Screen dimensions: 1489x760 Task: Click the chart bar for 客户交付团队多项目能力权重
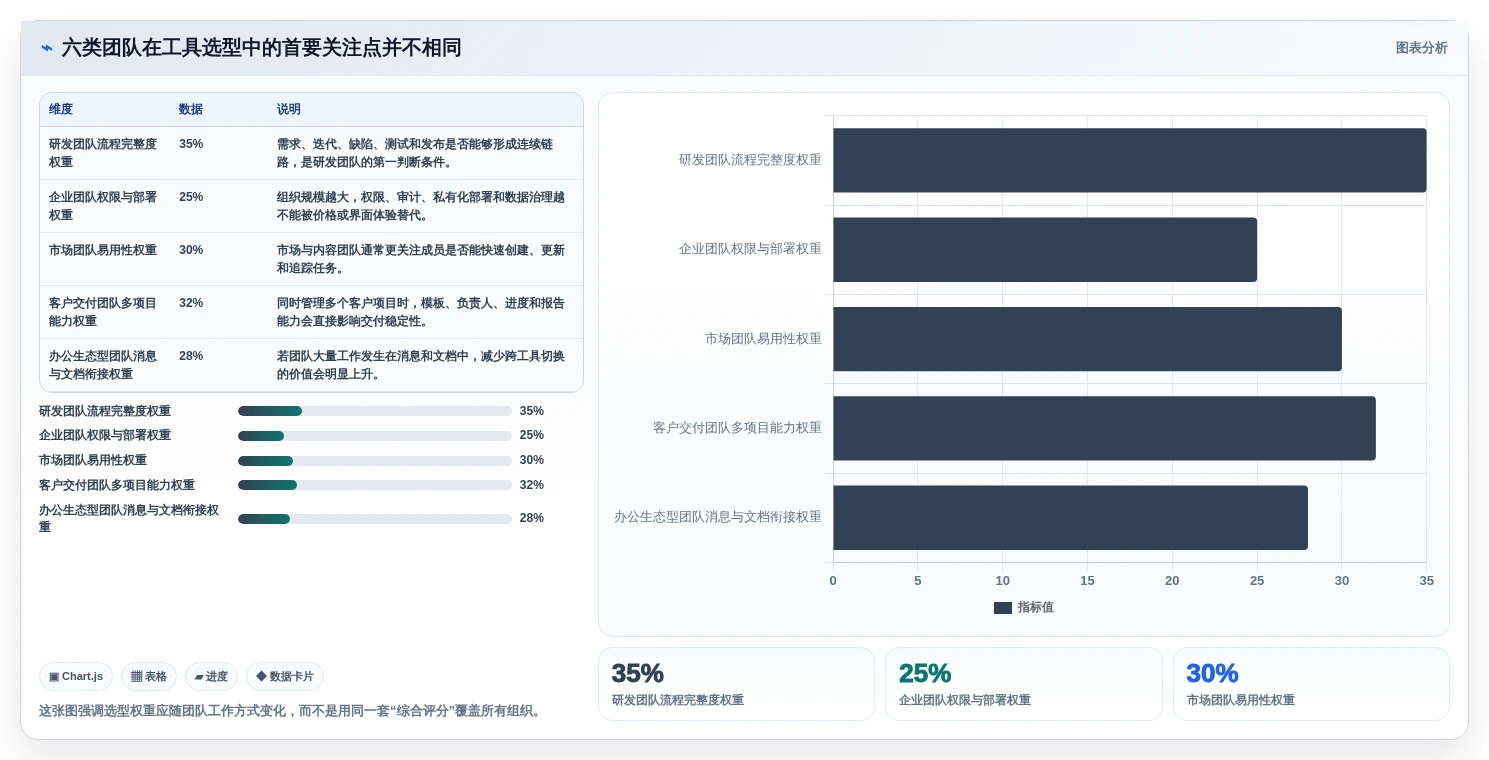1104,428
